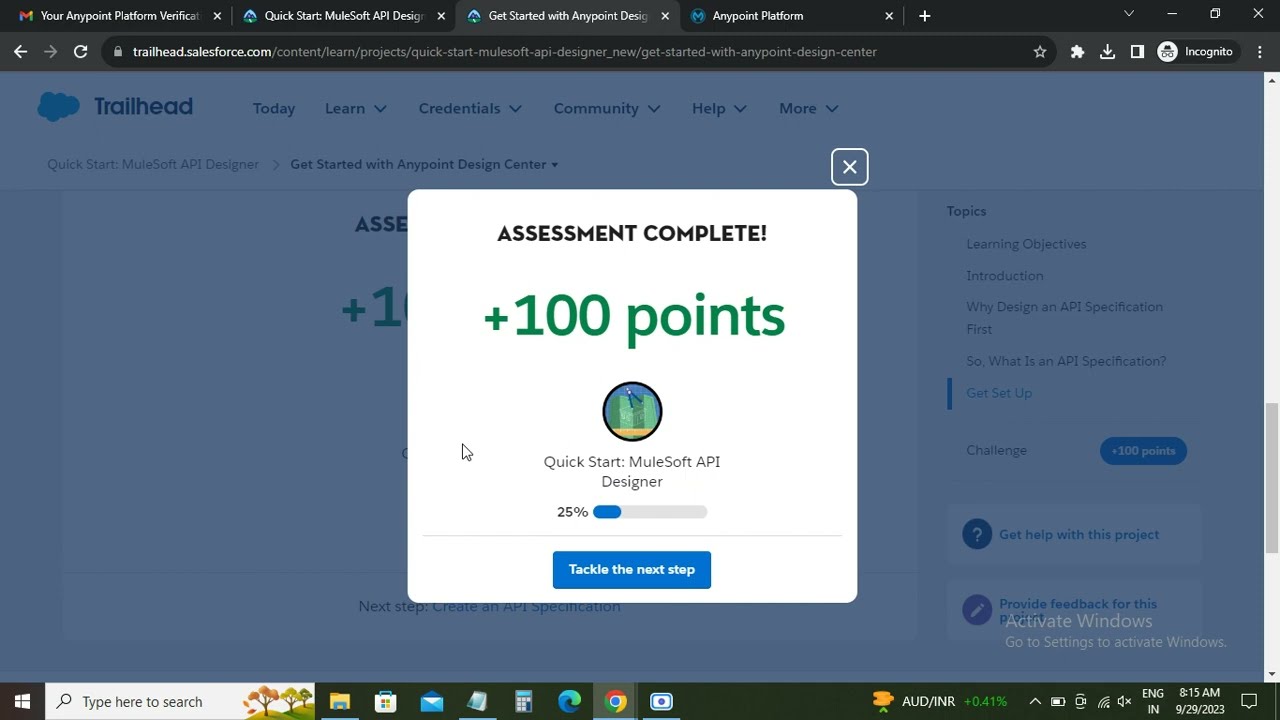Screen dimensions: 1280x720
Task: Click the pencil feedback icon
Action: point(977,610)
